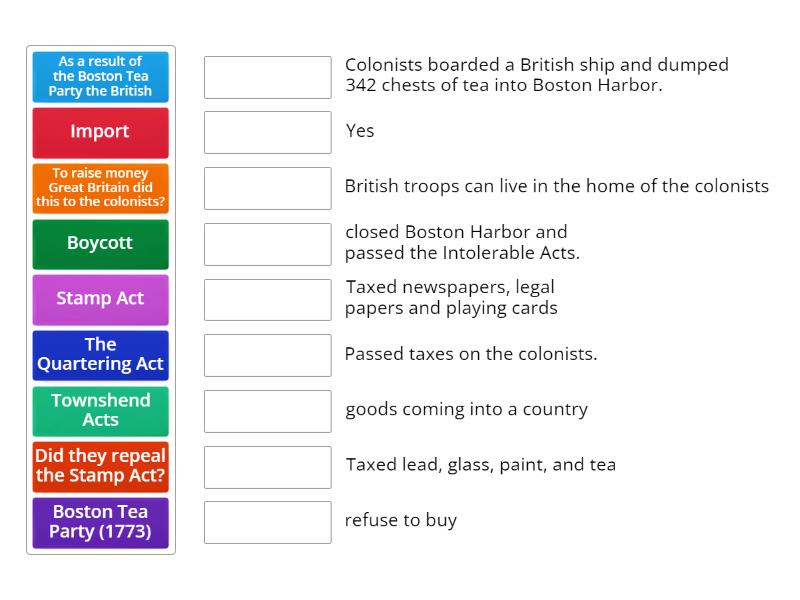The width and height of the screenshot is (800, 600).
Task: Click the answer box beside 'Yes'
Action: [267, 132]
